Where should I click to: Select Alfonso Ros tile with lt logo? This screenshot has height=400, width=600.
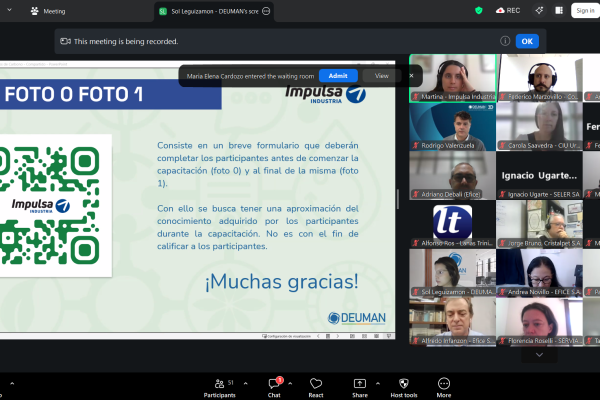pos(453,224)
